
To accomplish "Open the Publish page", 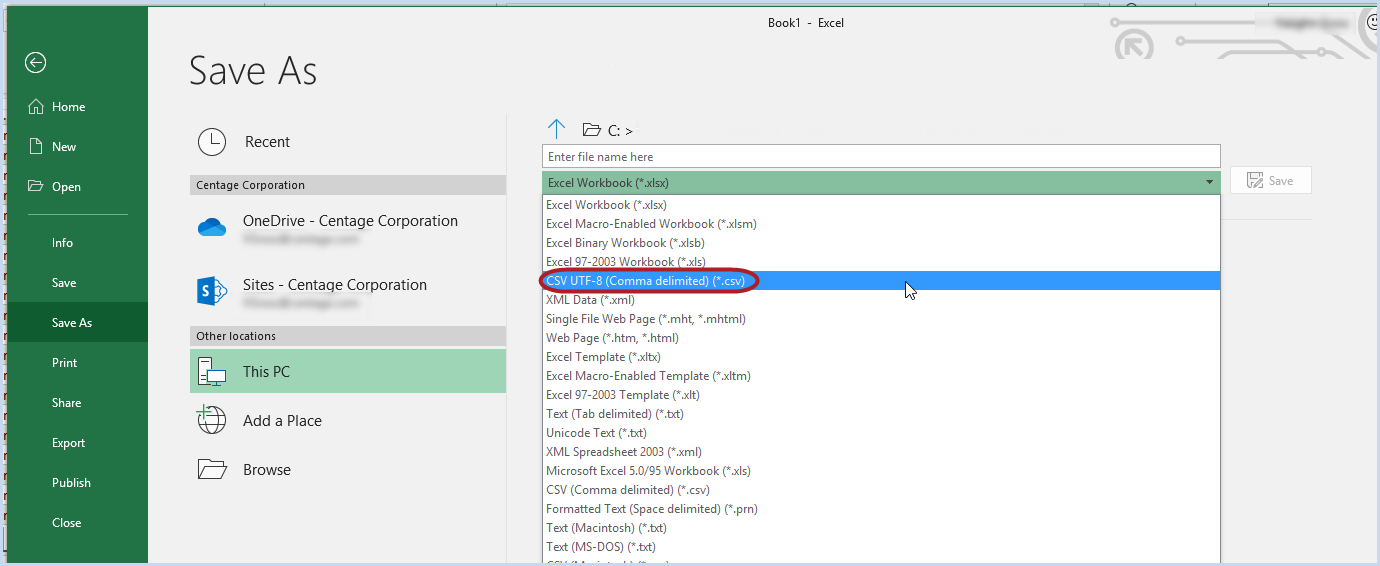I will pyautogui.click(x=72, y=483).
